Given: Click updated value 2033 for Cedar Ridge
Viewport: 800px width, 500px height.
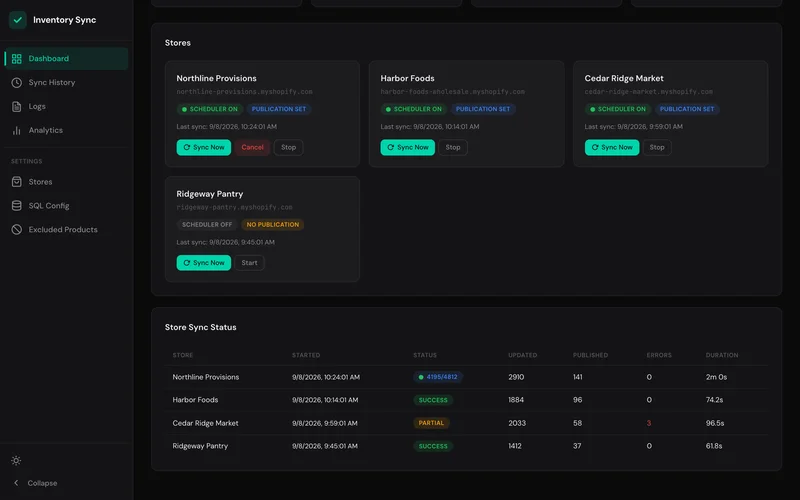Looking at the screenshot, I should pos(517,423).
